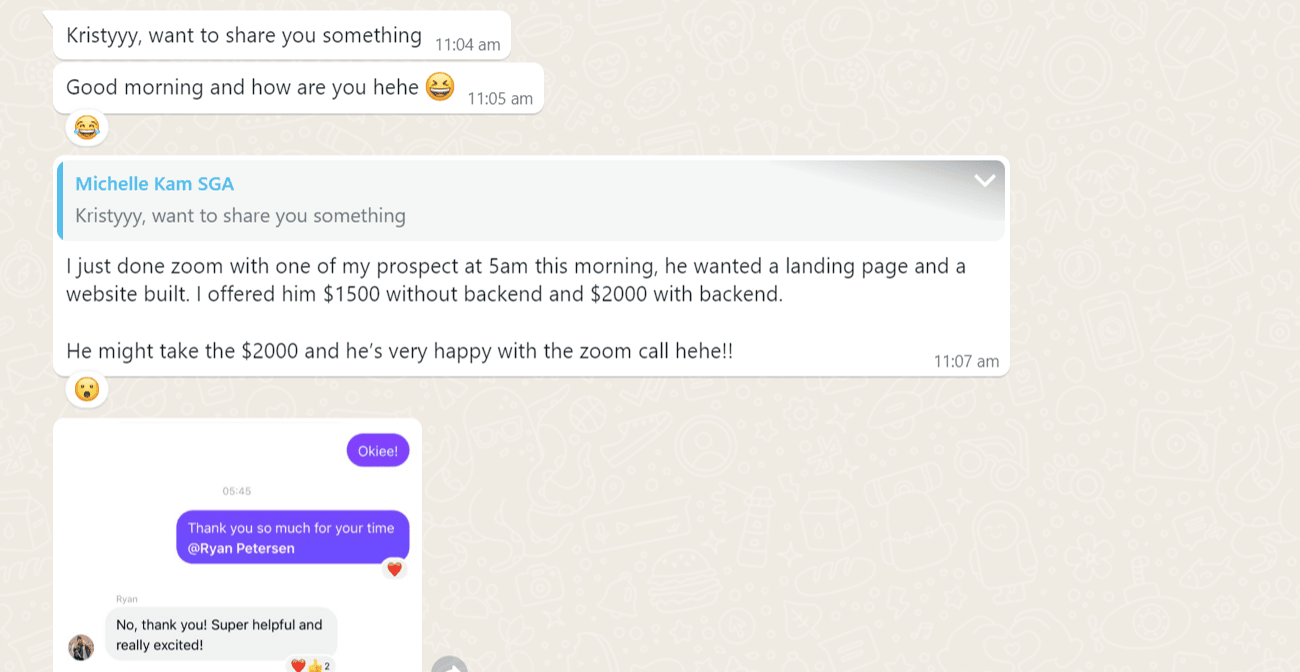Select the 'Good morning and how are you' message
Screen dimensions: 1300x672
298,88
